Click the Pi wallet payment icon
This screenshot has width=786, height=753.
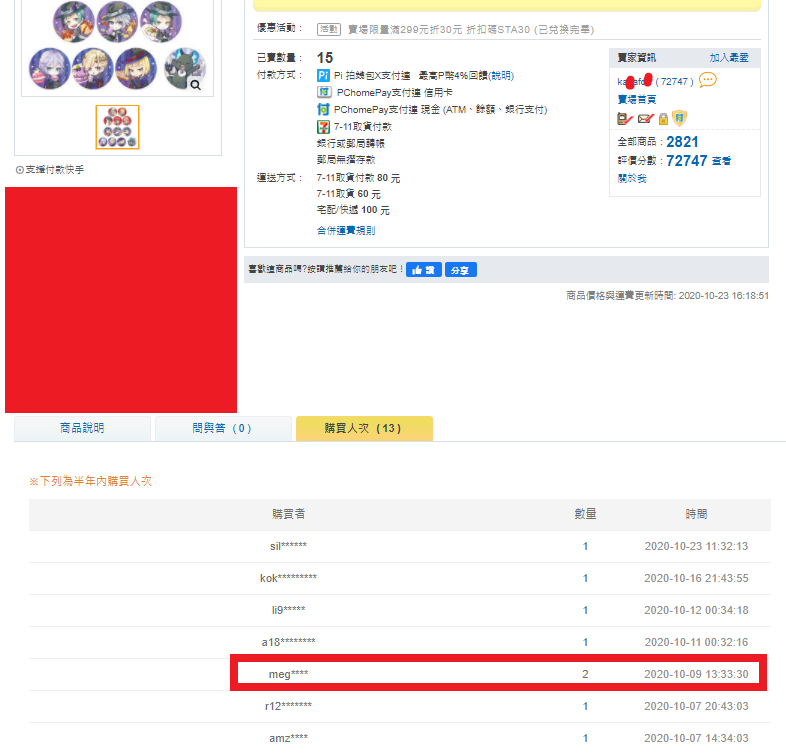pyautogui.click(x=323, y=76)
